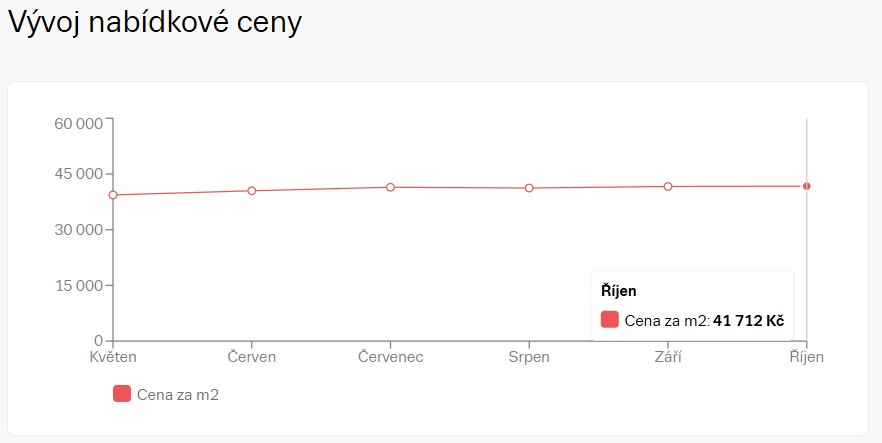Click the Říjen title in the tooltip
Screen dimensions: 882x443
click(x=619, y=291)
